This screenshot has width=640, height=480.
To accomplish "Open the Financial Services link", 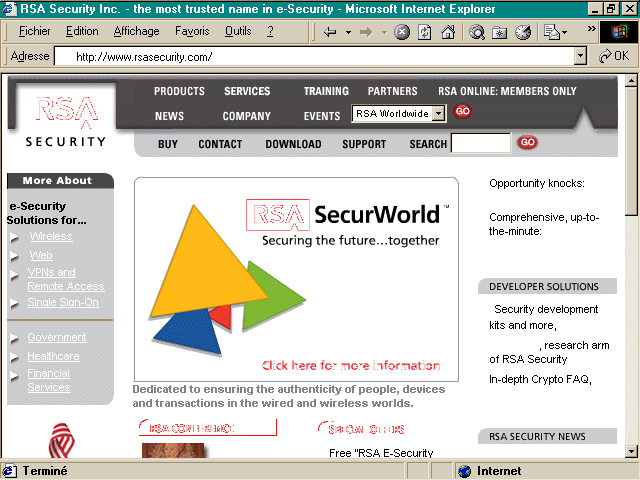I will (x=49, y=380).
